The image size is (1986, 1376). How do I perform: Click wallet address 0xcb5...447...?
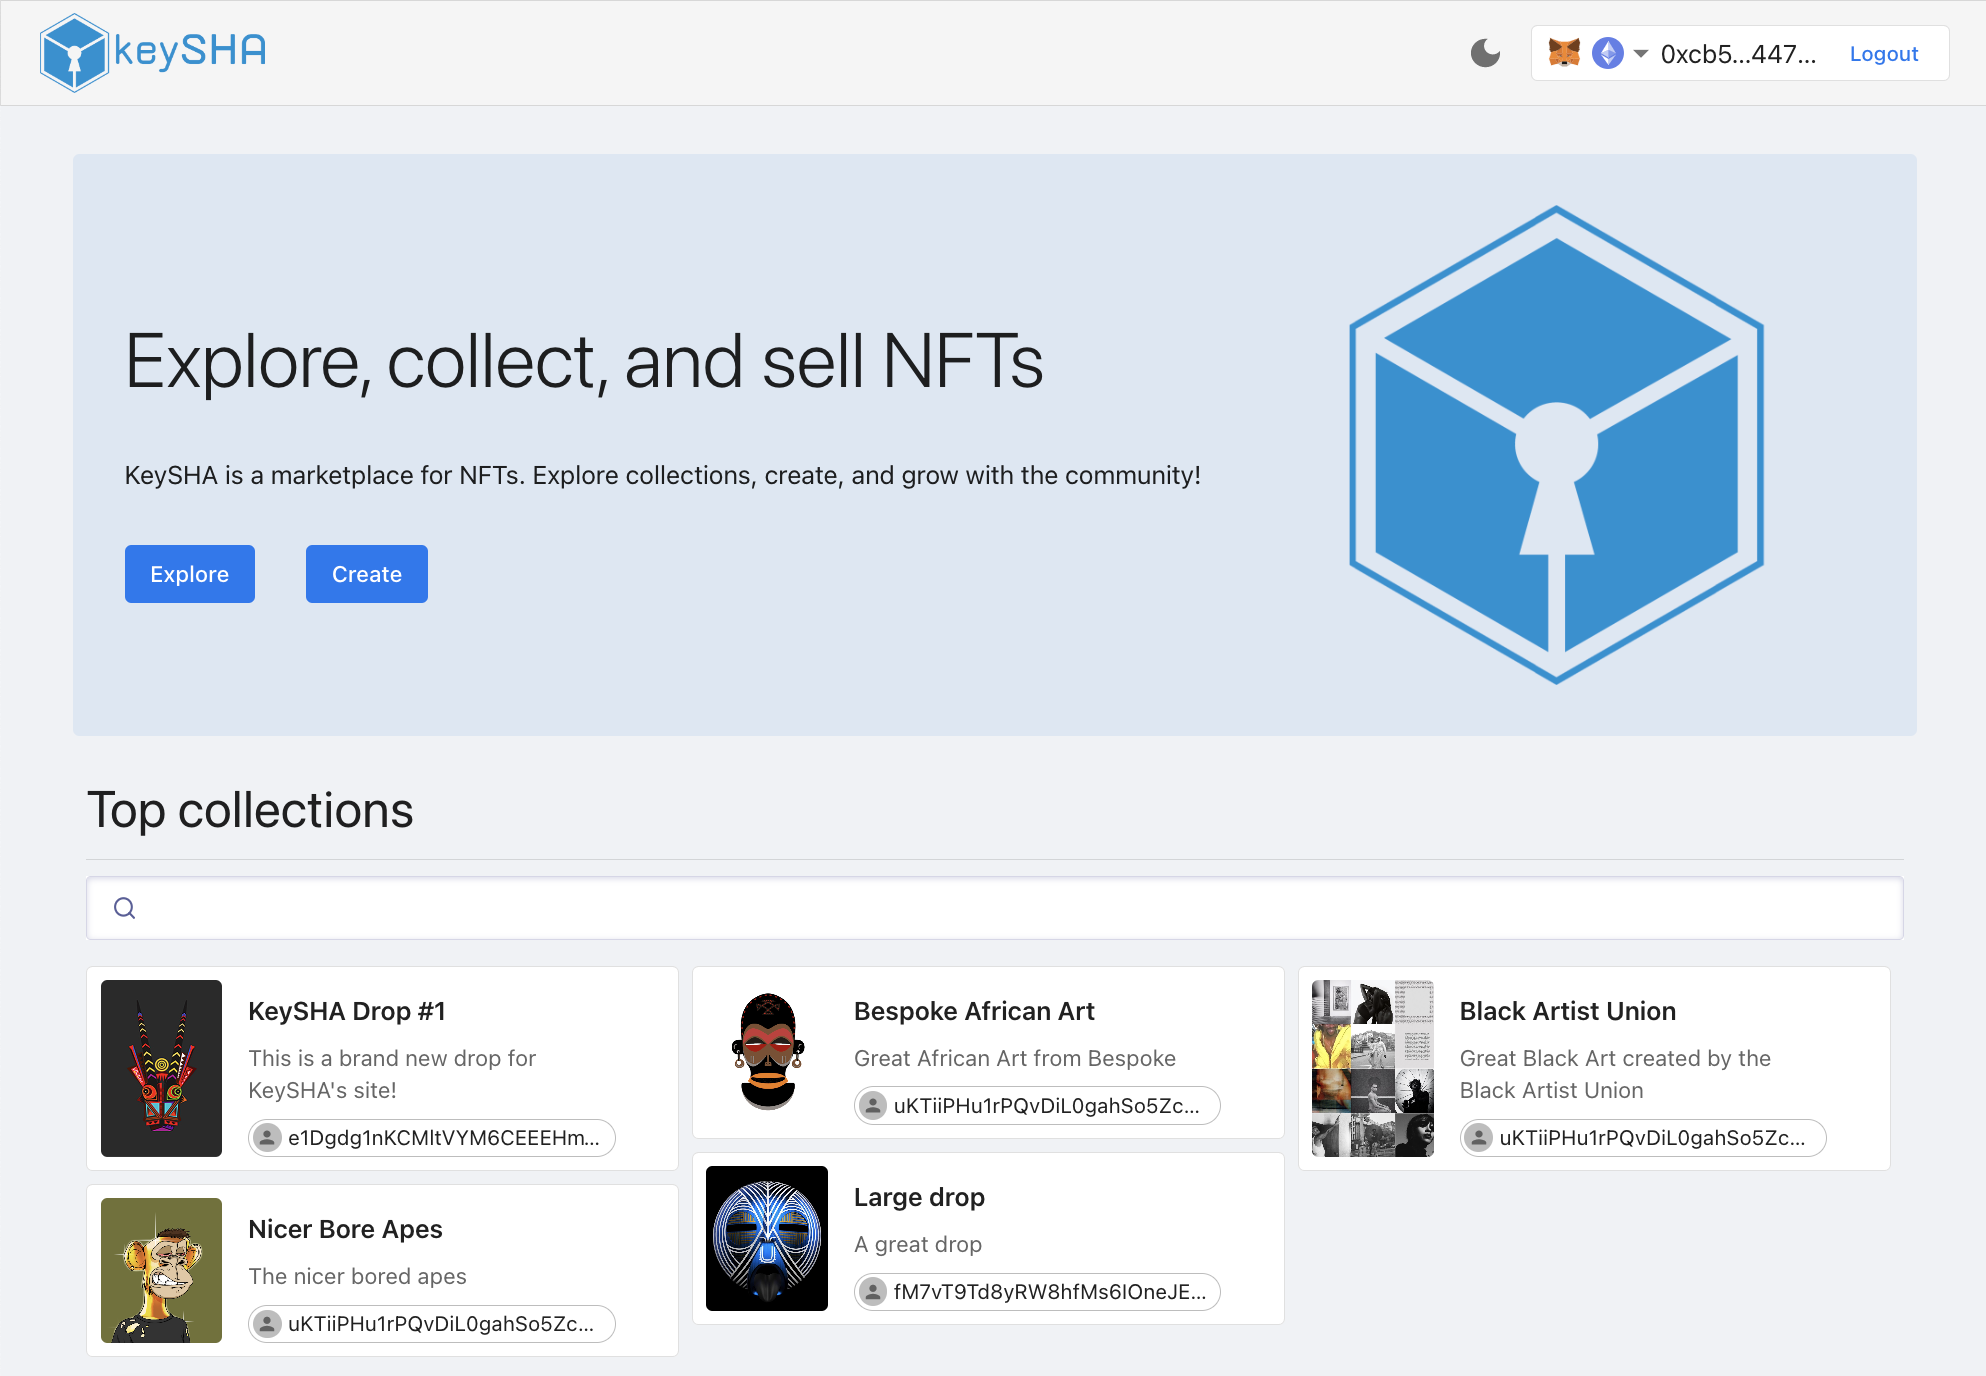(1738, 54)
